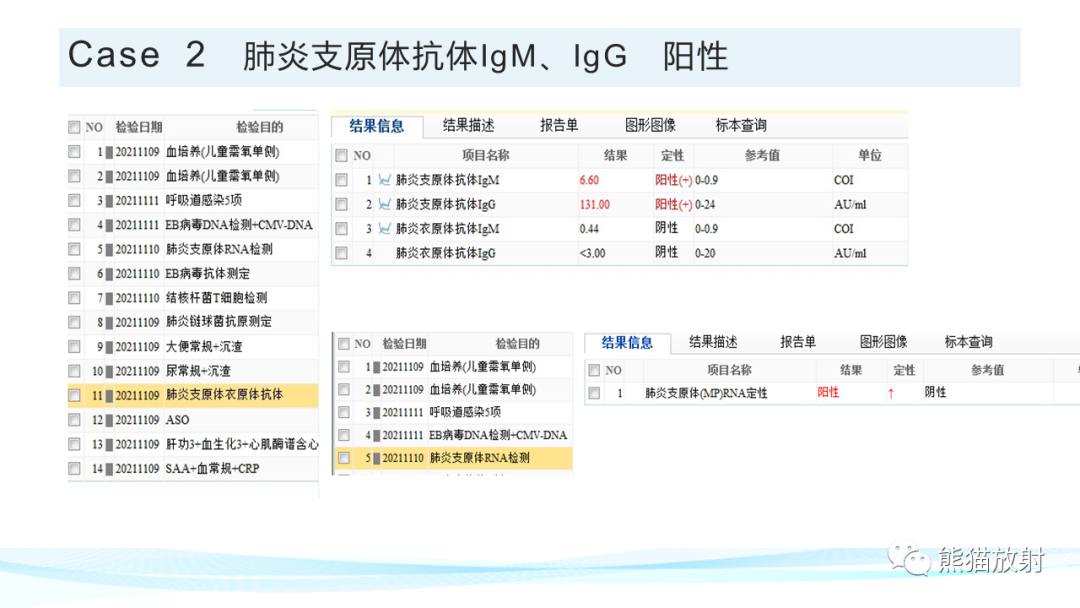Open trend chart icon for 肺炎支原体抗体IgG
Viewport: 1080px width, 608px height.
coord(384,205)
